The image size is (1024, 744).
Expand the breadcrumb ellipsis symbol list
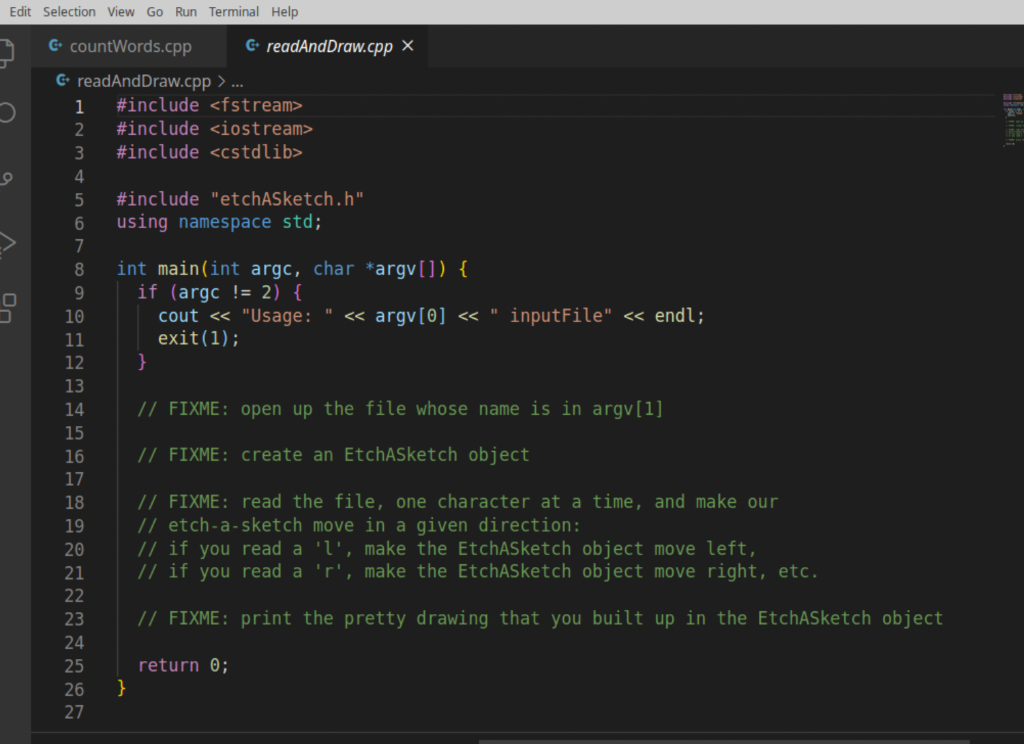(x=237, y=82)
